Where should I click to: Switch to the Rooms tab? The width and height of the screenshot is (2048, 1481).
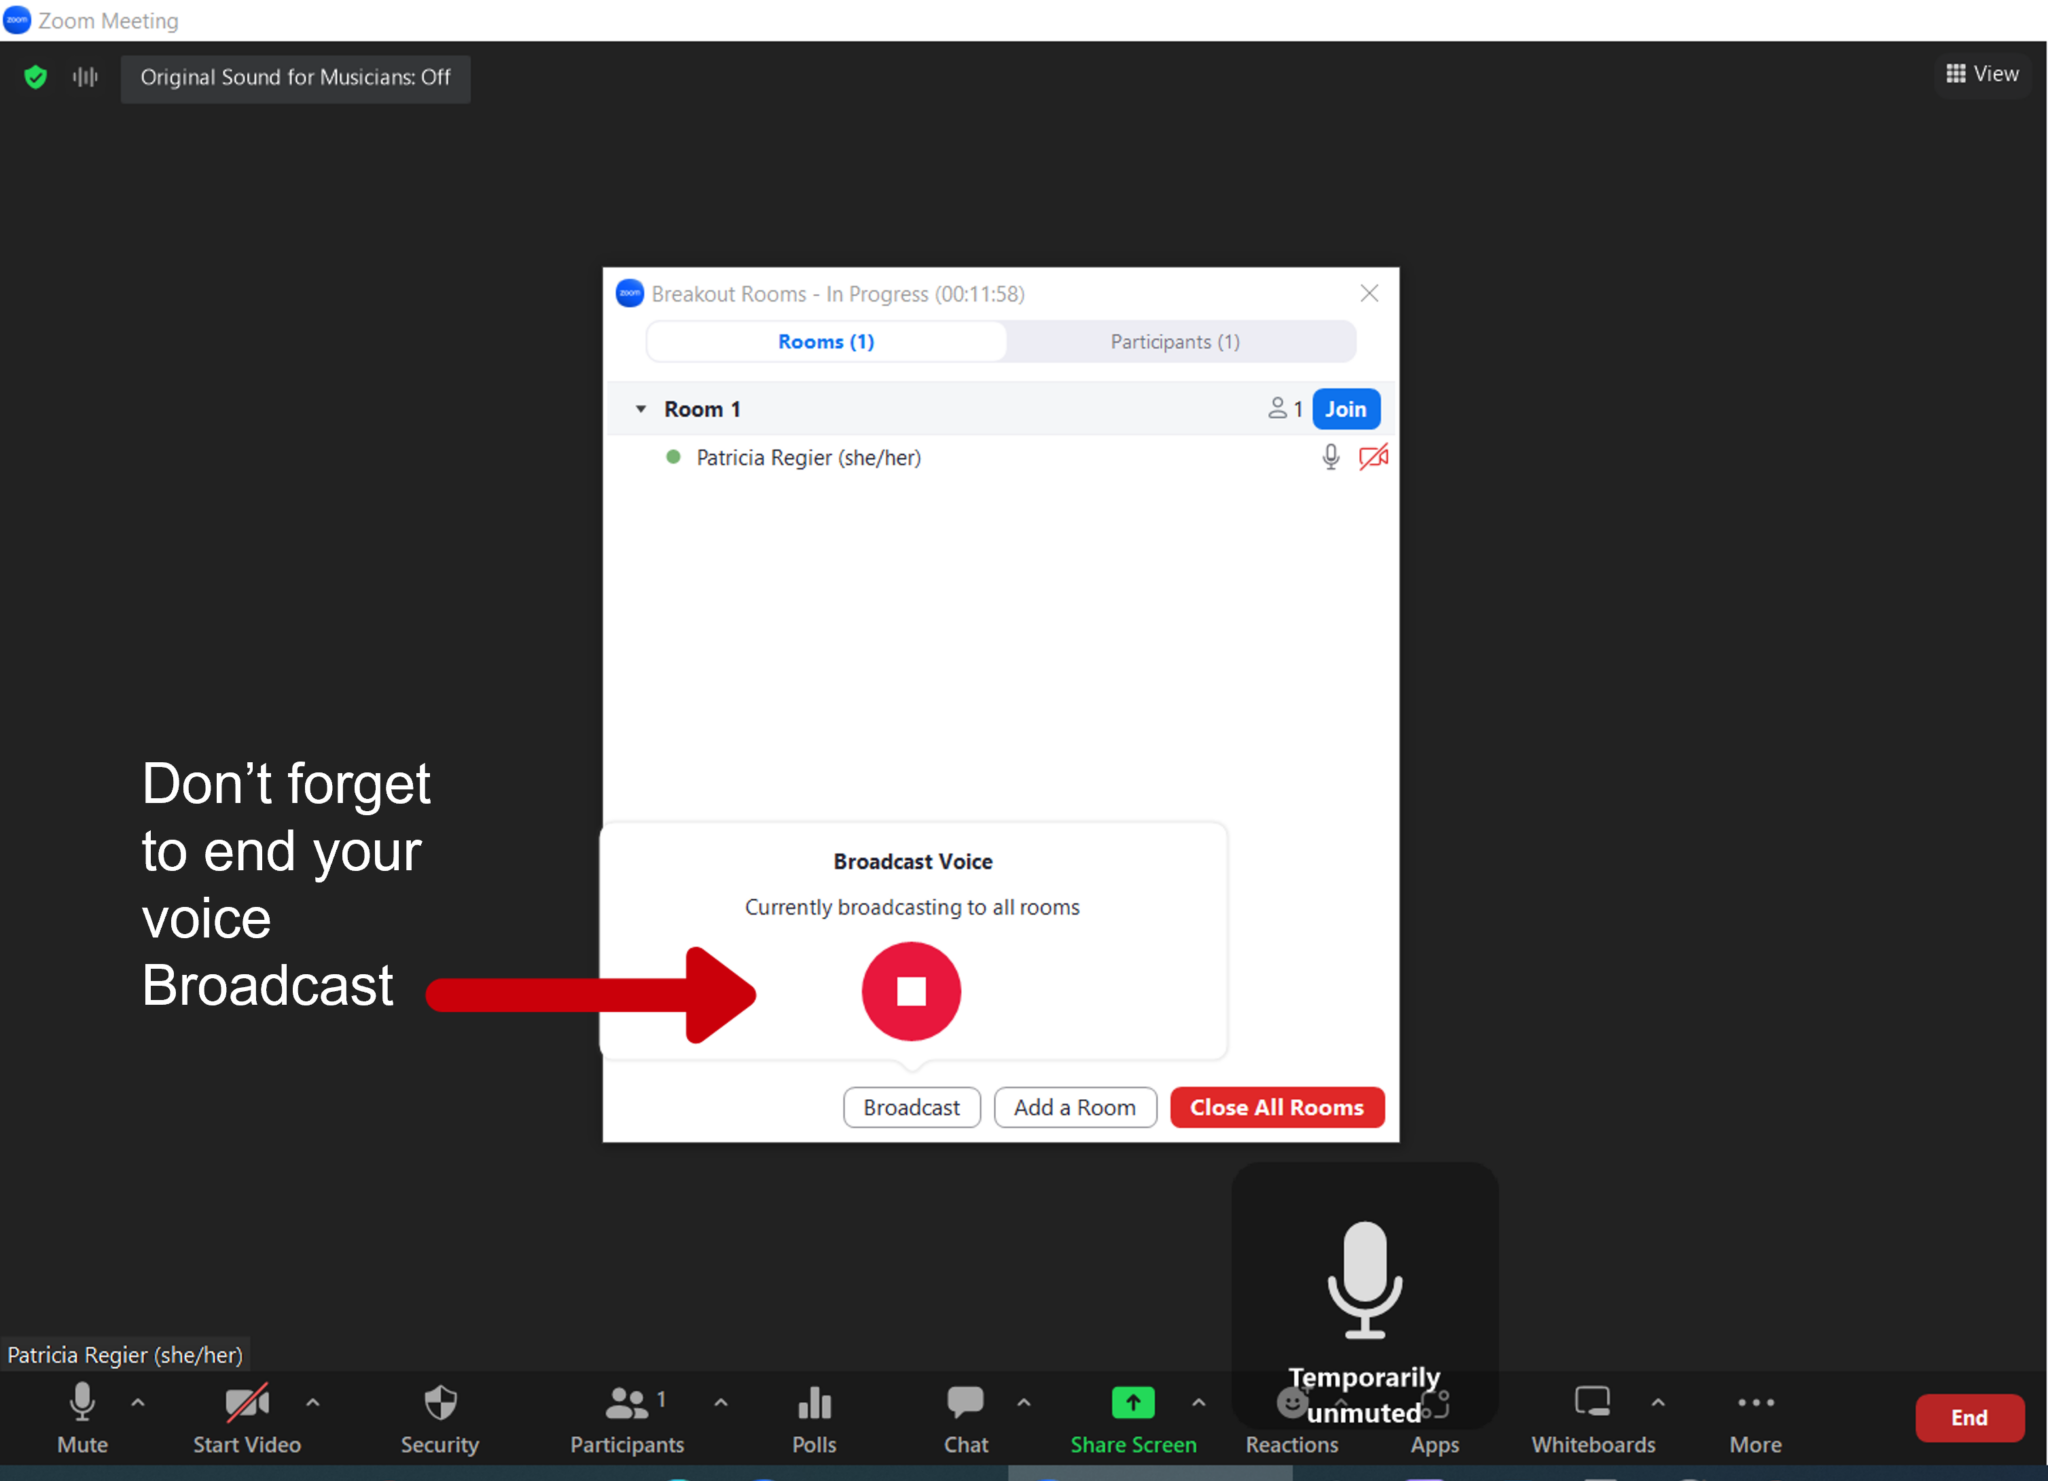(x=825, y=341)
